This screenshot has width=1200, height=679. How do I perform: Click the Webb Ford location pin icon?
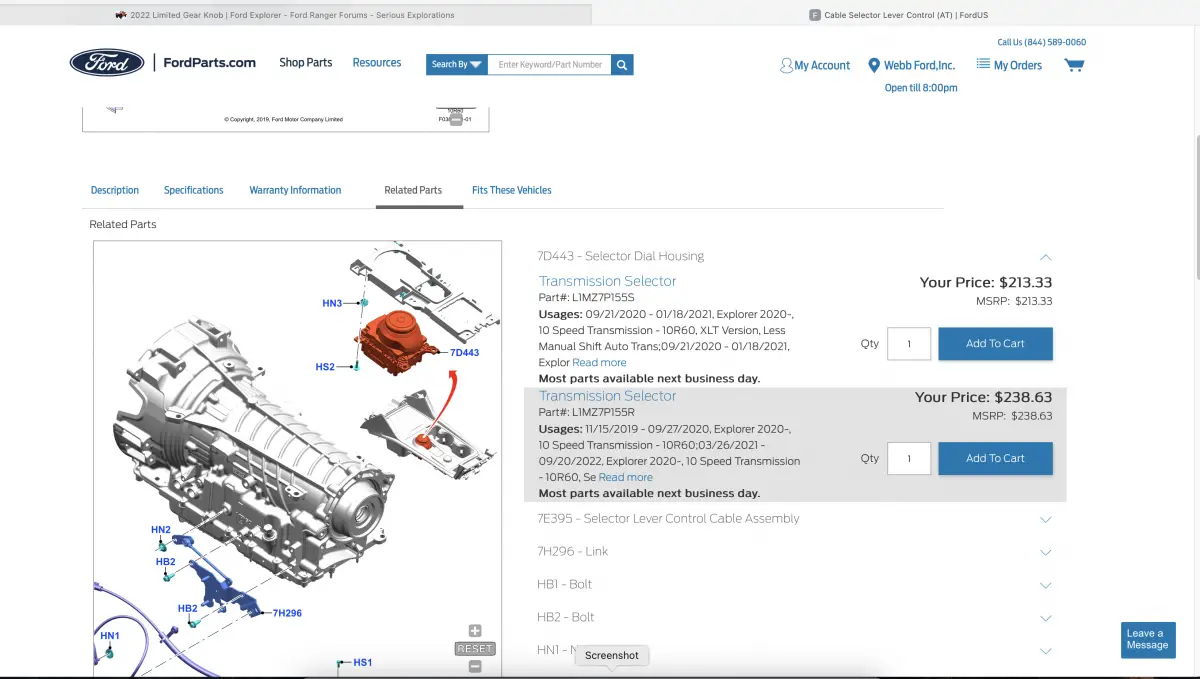874,65
